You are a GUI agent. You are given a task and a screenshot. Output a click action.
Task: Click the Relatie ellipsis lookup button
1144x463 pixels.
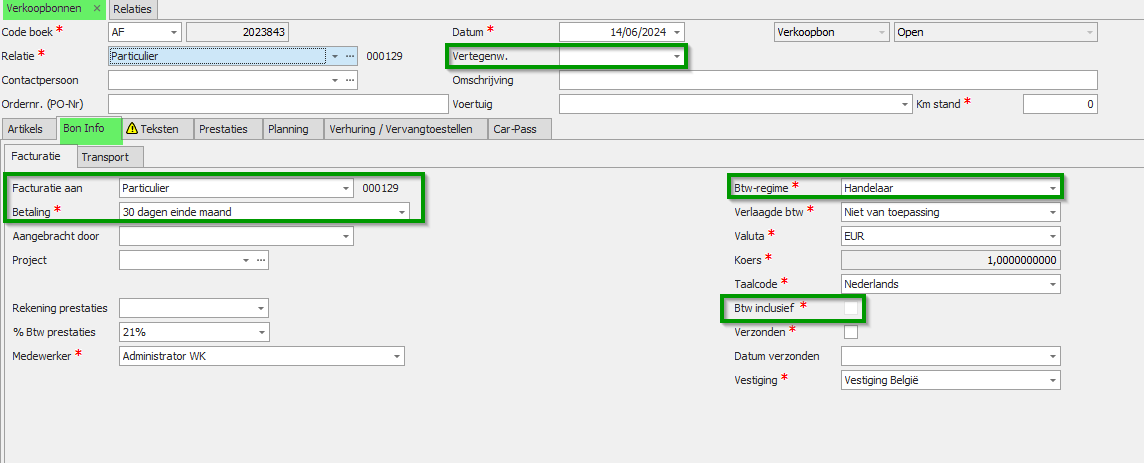(x=349, y=56)
